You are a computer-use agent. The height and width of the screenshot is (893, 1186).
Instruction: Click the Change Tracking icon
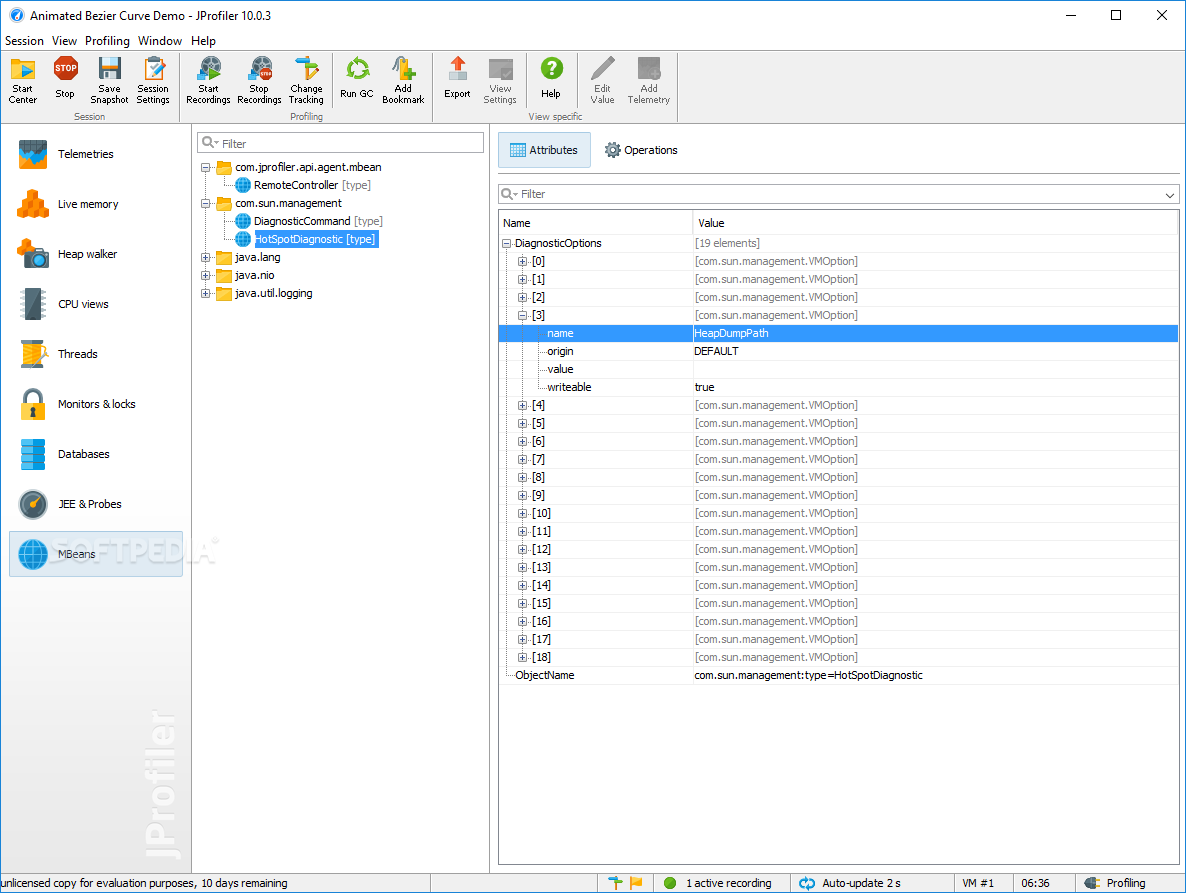click(x=306, y=69)
